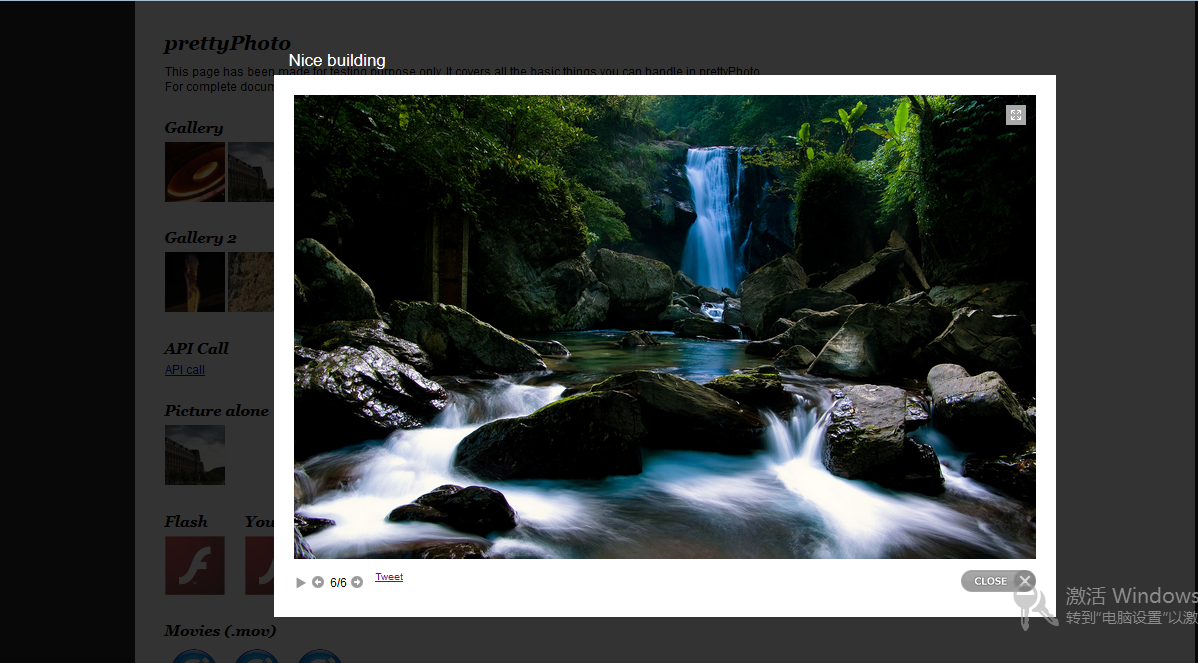
Task: Open the second Gallery thumbnail showing a building
Action: coord(251,172)
